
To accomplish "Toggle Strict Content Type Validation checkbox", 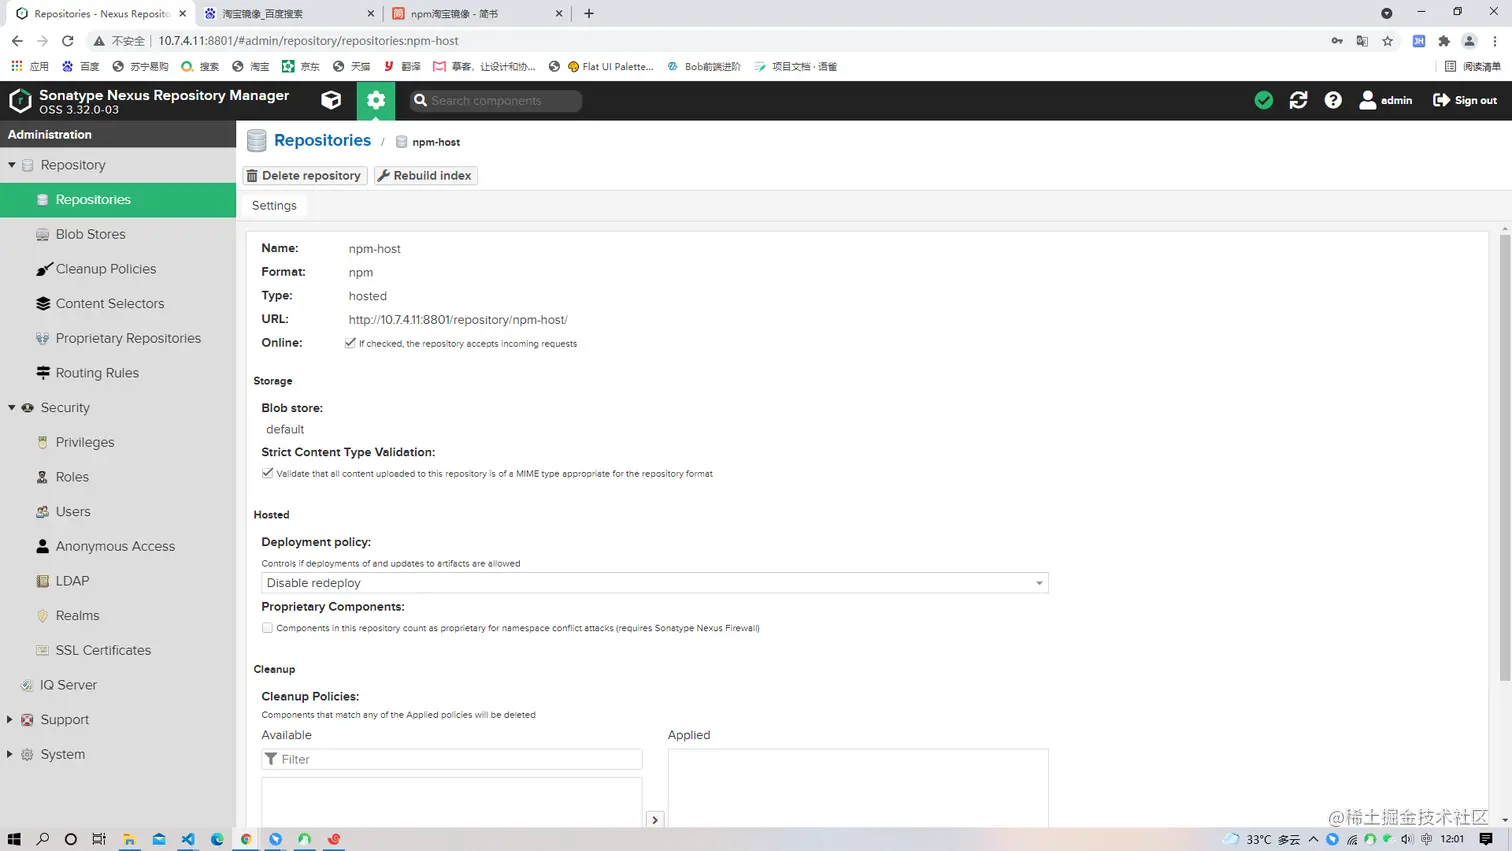I will pyautogui.click(x=267, y=473).
